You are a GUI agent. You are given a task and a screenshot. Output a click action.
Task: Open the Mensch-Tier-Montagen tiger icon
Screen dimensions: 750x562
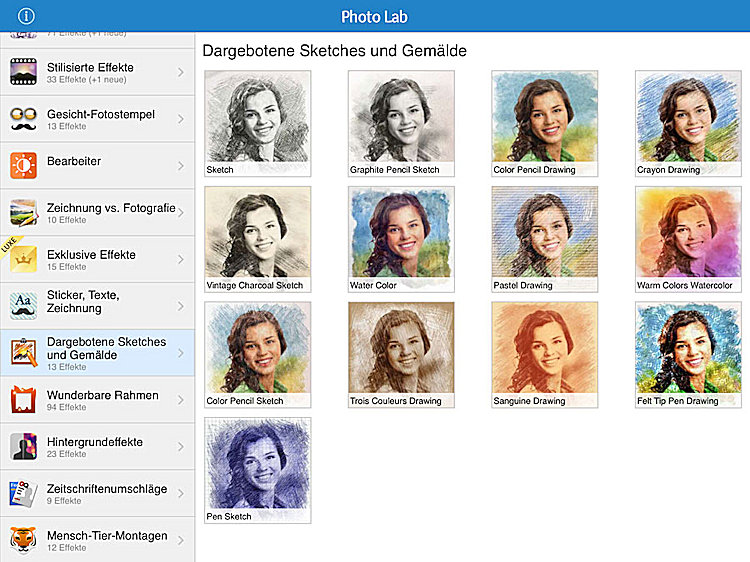(23, 540)
